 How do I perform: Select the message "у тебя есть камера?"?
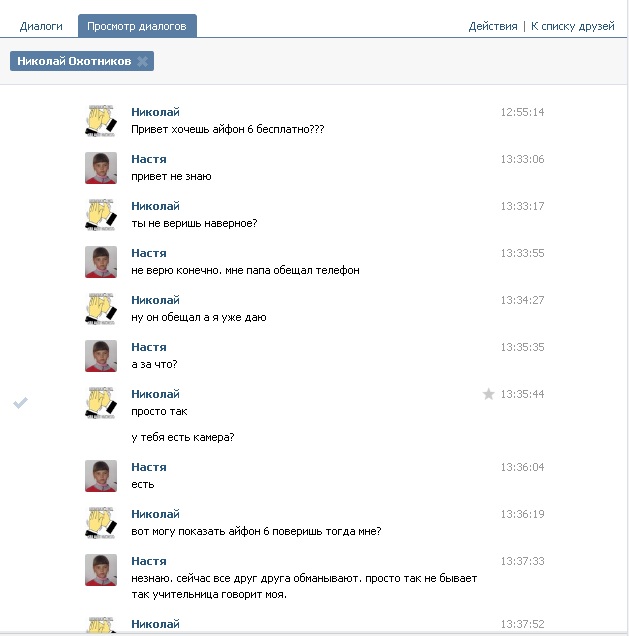click(182, 437)
